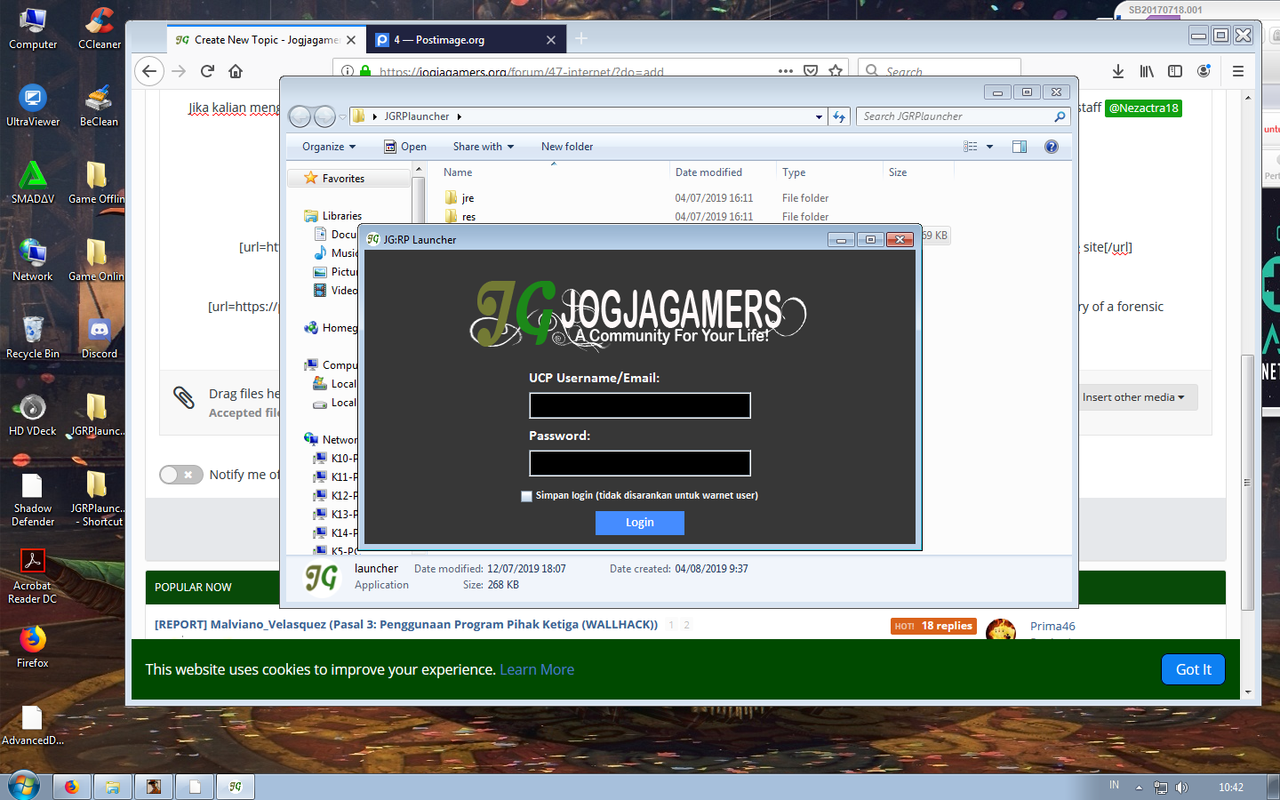The image size is (1280, 800).
Task: Open the Firefox page actions ellipsis menu
Action: pos(785,71)
